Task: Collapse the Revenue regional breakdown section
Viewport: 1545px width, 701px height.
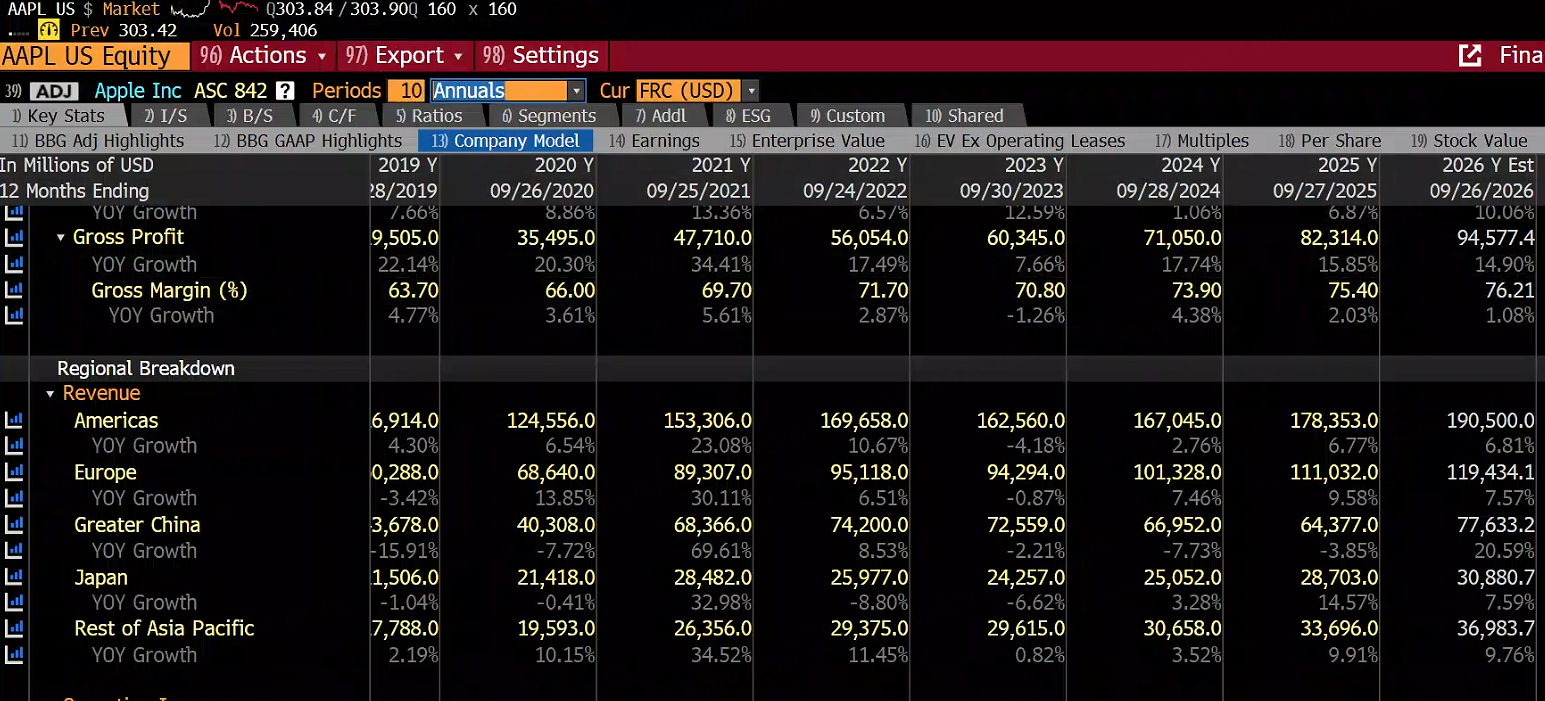Action: point(50,394)
